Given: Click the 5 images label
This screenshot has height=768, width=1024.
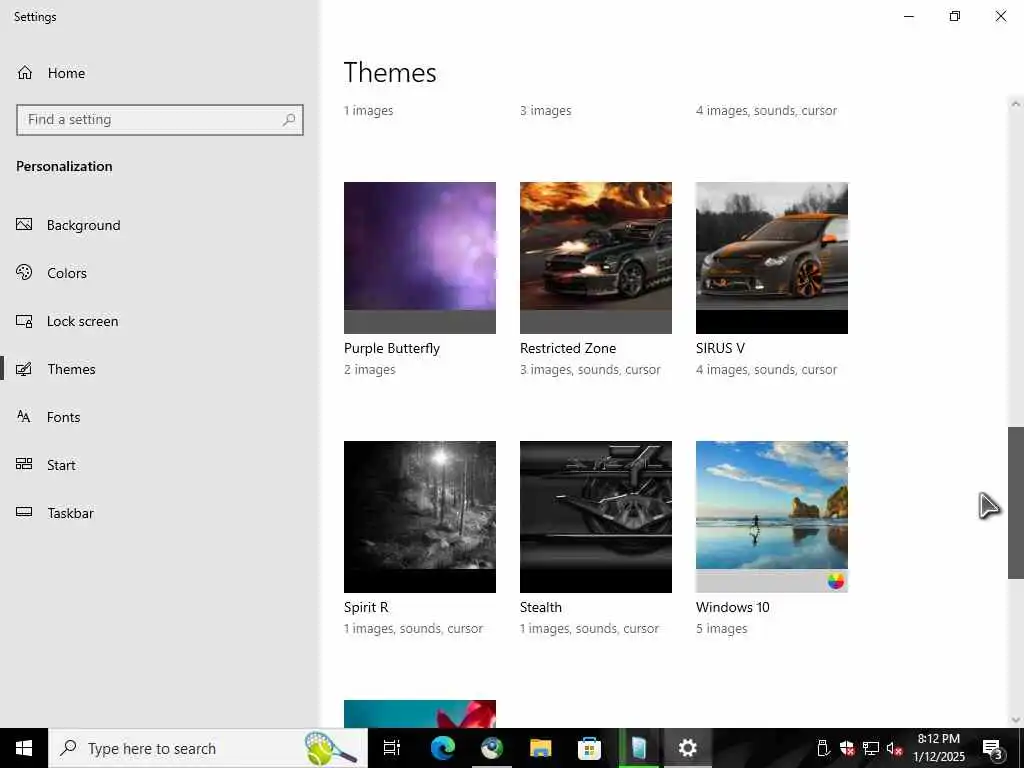Looking at the screenshot, I should [x=722, y=628].
